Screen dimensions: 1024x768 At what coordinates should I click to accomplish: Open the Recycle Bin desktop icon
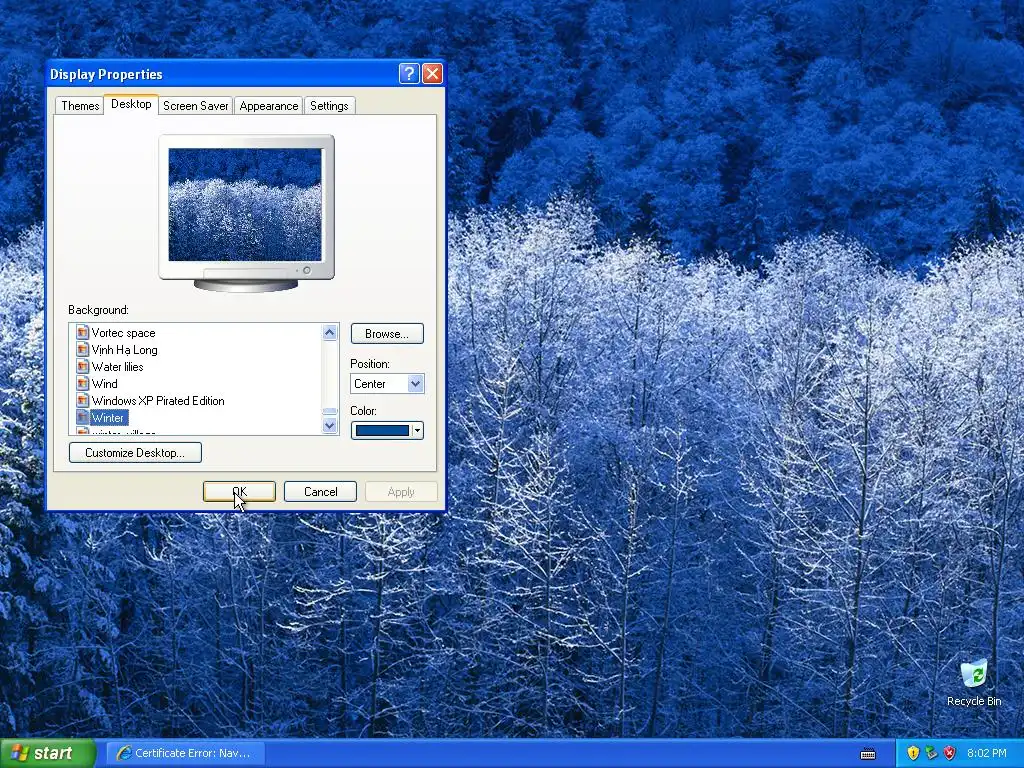tap(974, 682)
